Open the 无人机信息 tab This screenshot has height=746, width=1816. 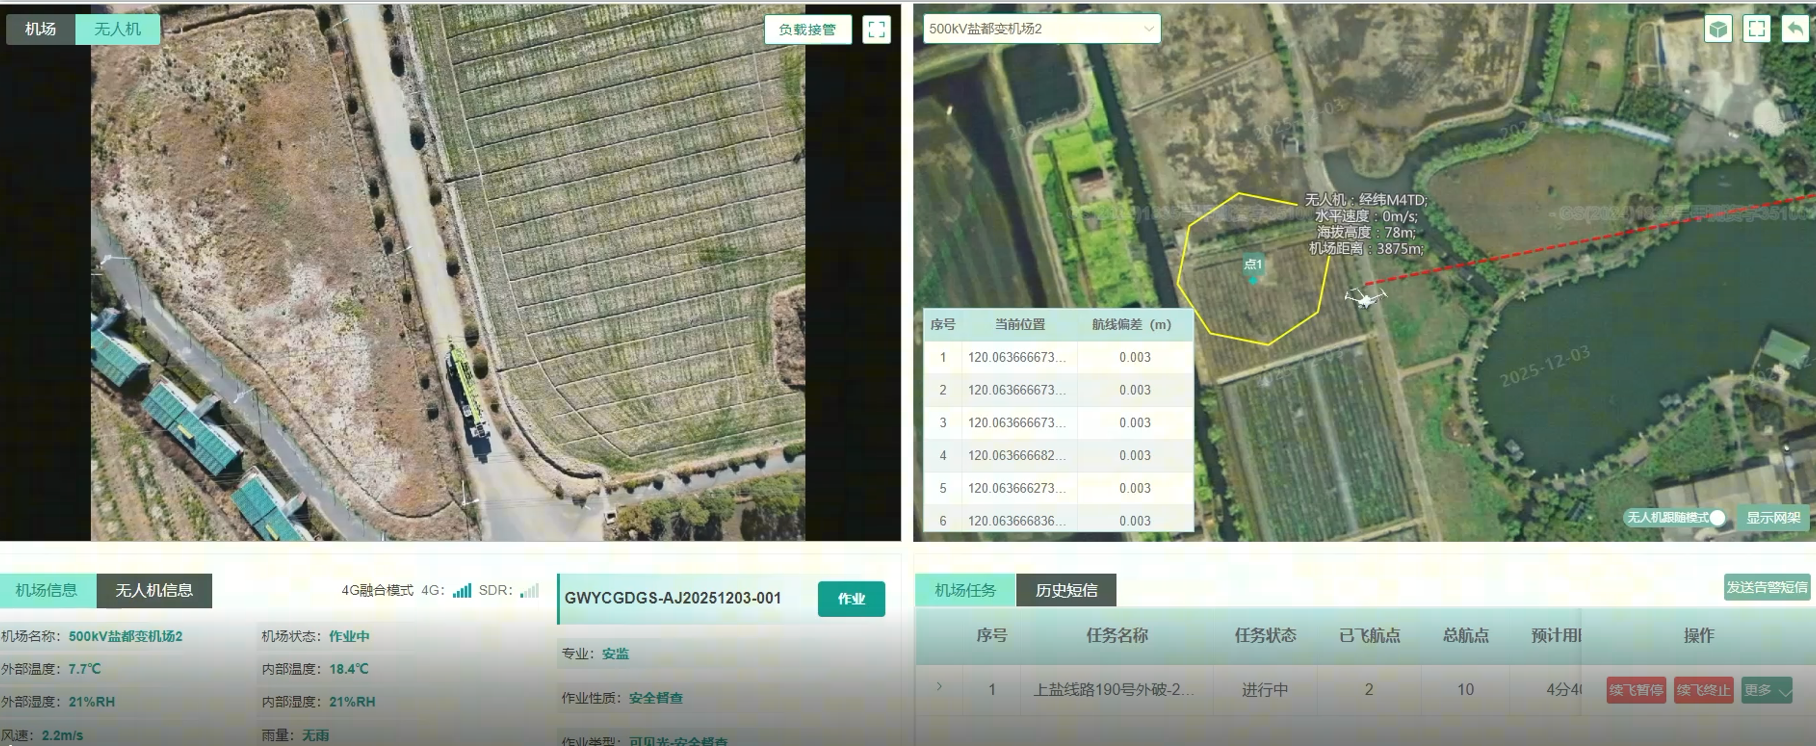[x=154, y=590]
